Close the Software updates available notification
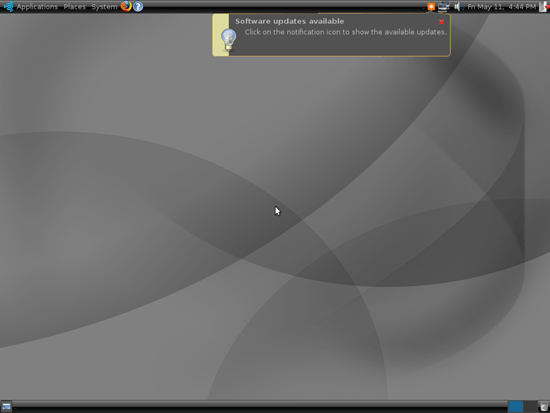The height and width of the screenshot is (413, 550). tap(441, 22)
